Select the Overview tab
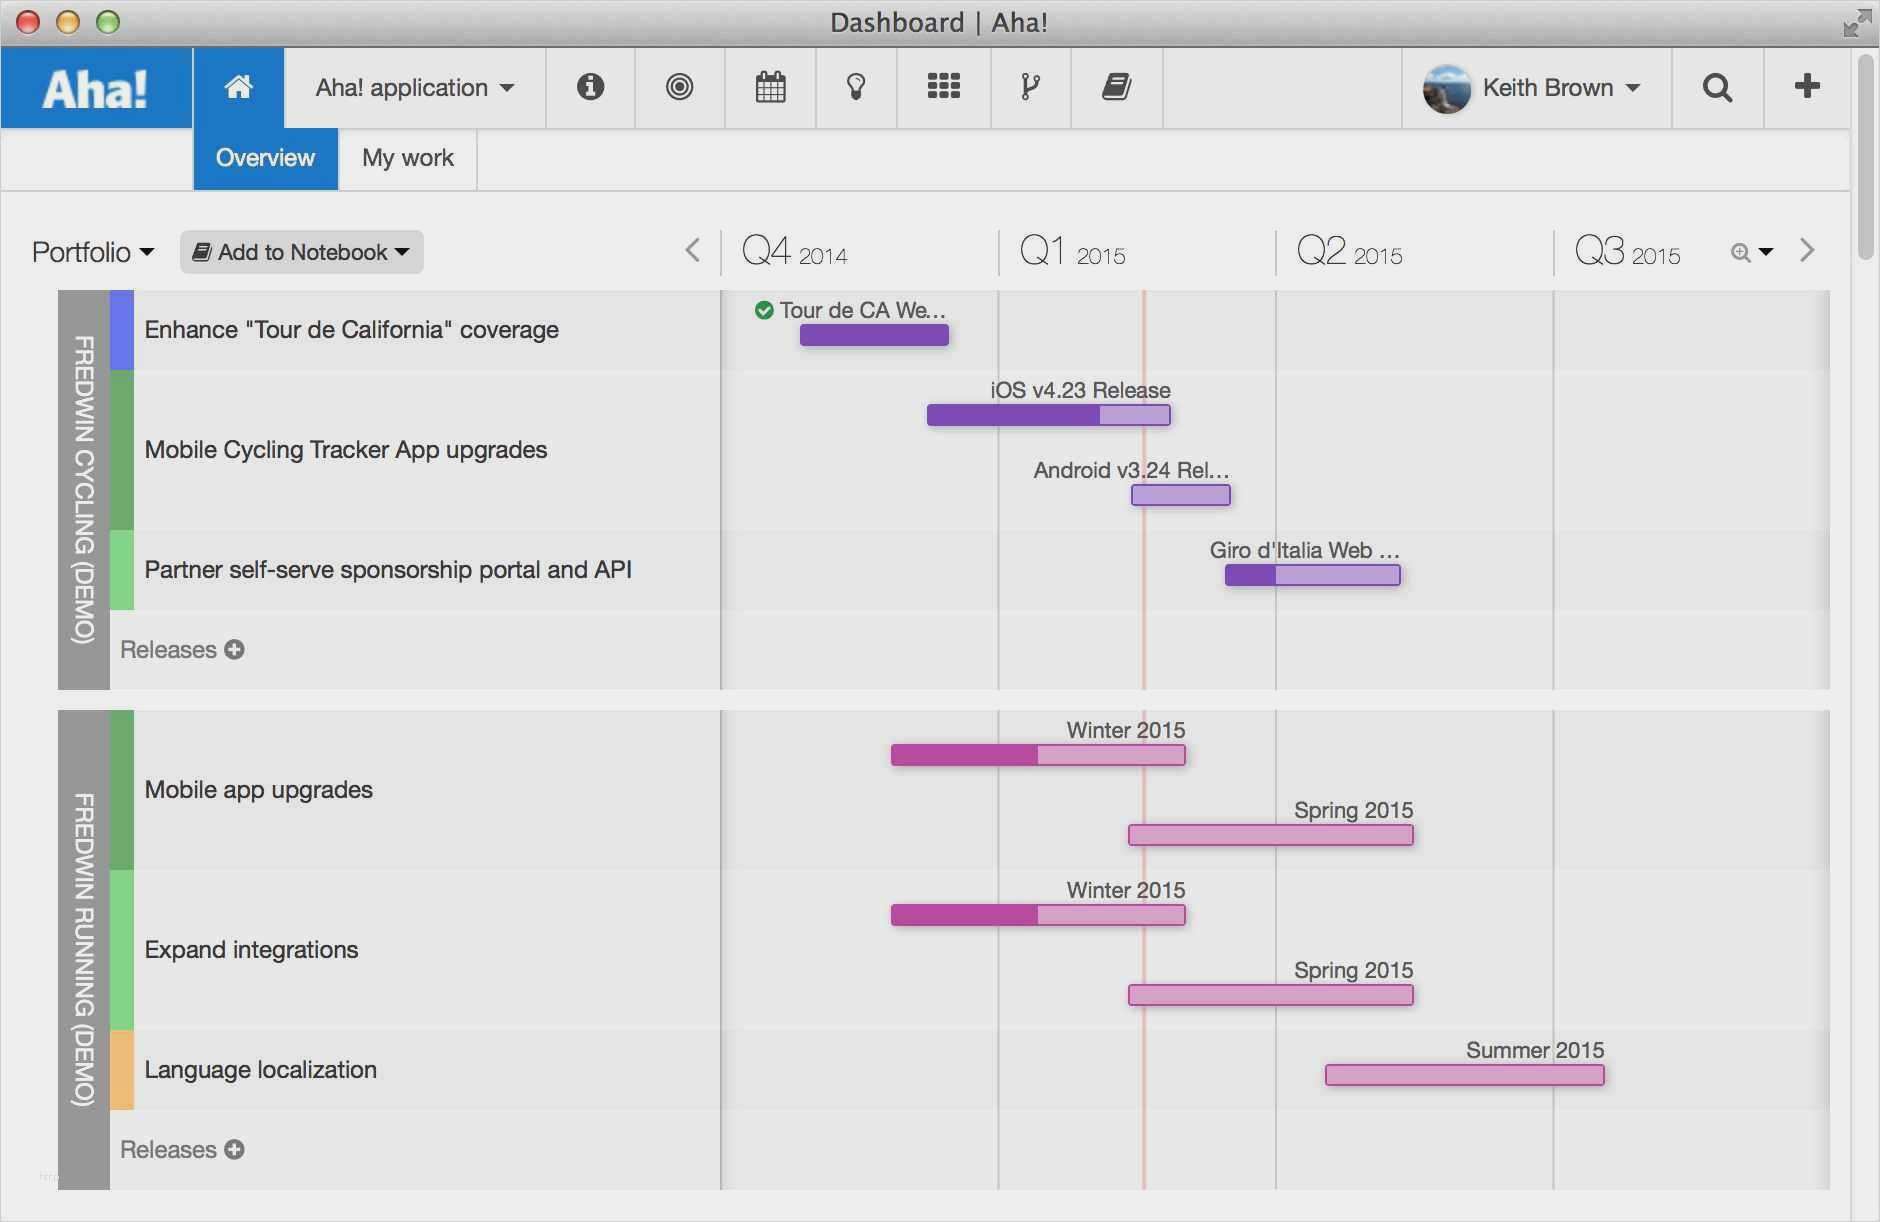This screenshot has height=1222, width=1880. pos(264,158)
